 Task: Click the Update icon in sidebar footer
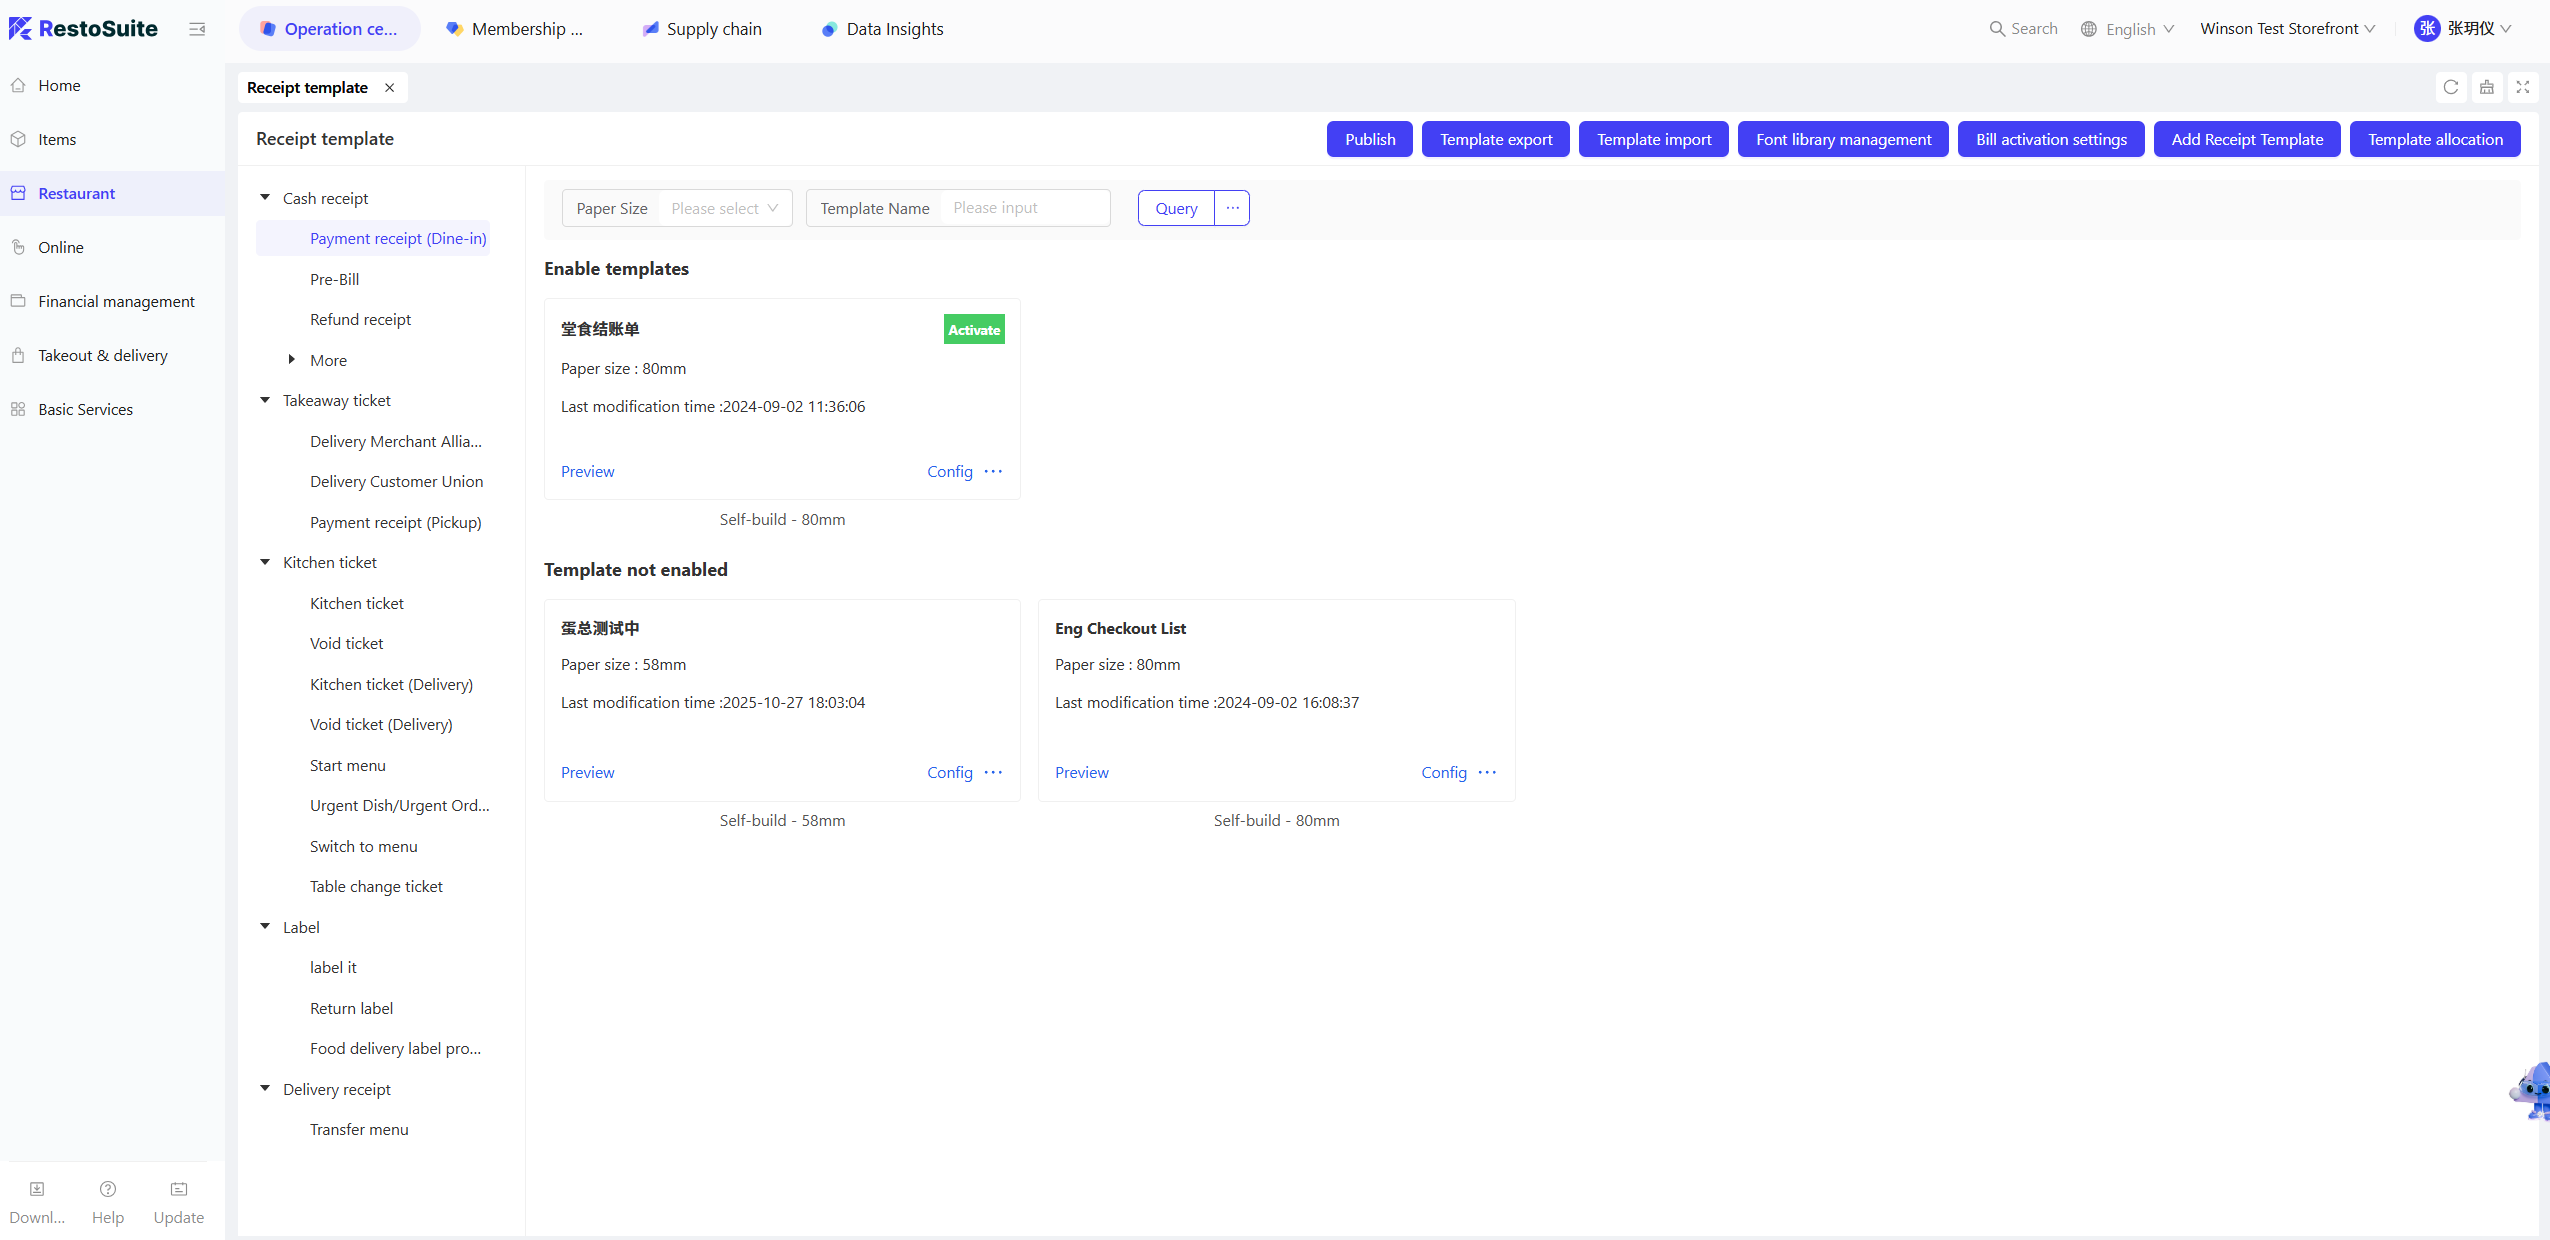[x=178, y=1189]
